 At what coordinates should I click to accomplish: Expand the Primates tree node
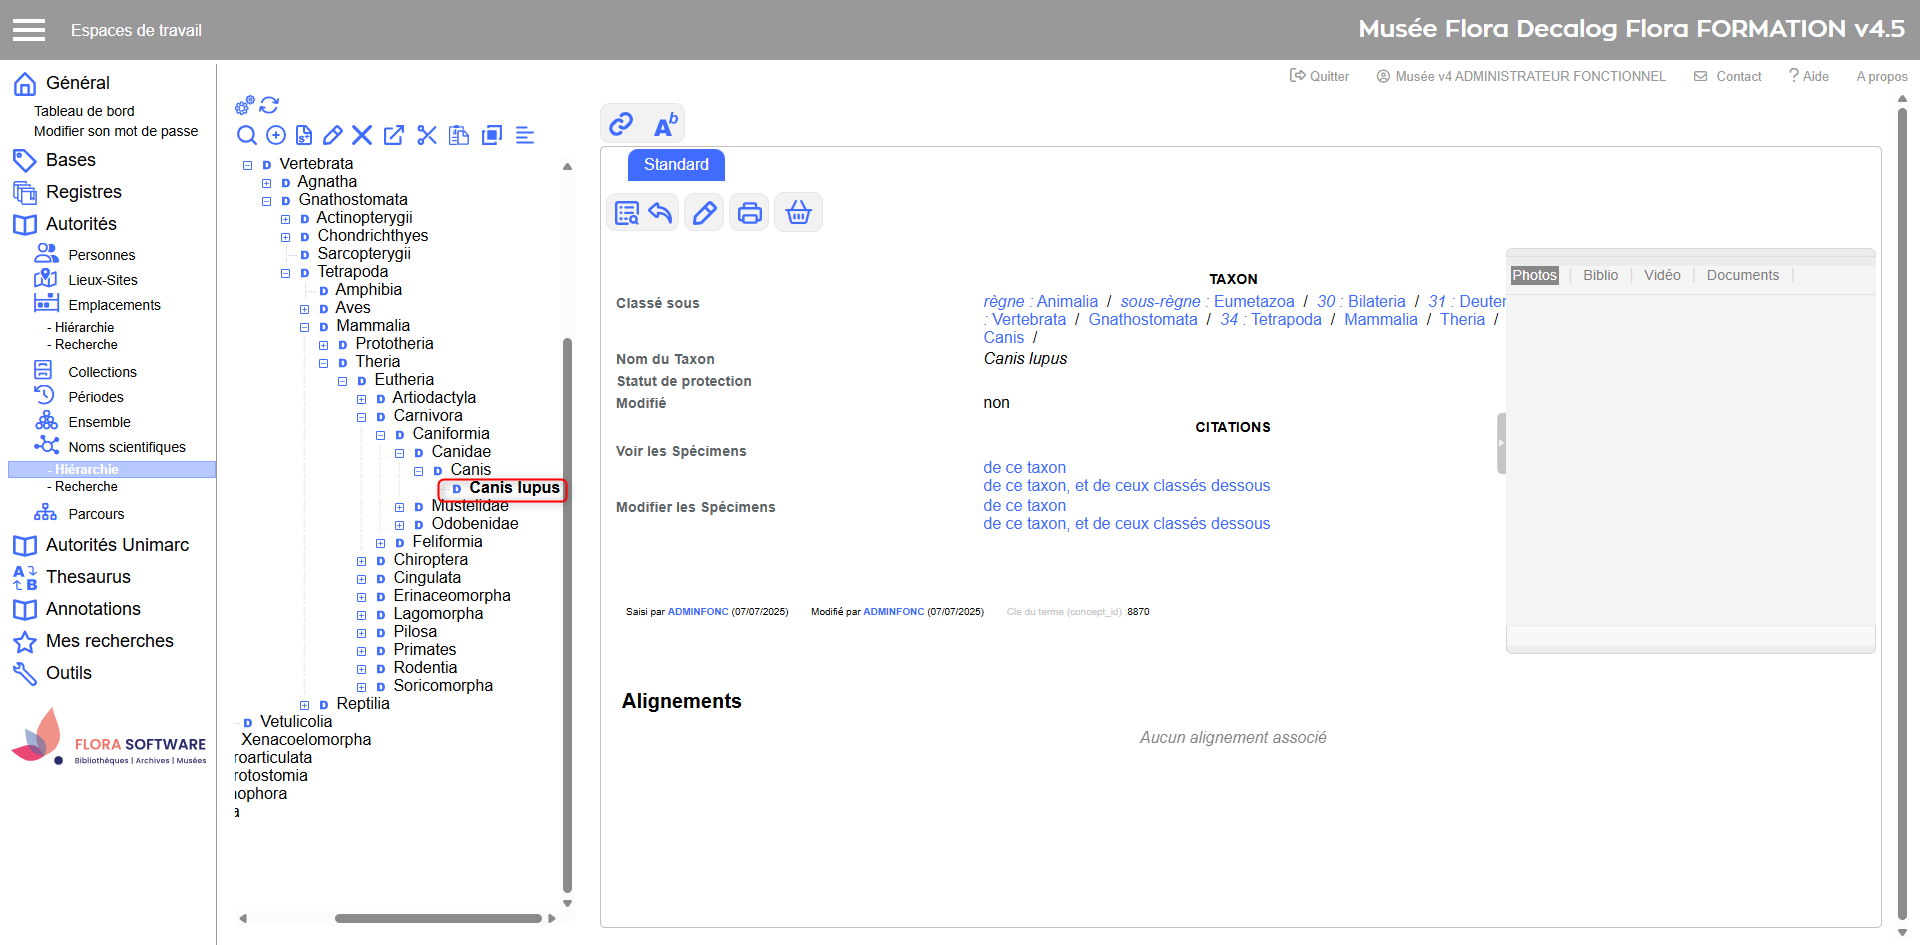(362, 651)
